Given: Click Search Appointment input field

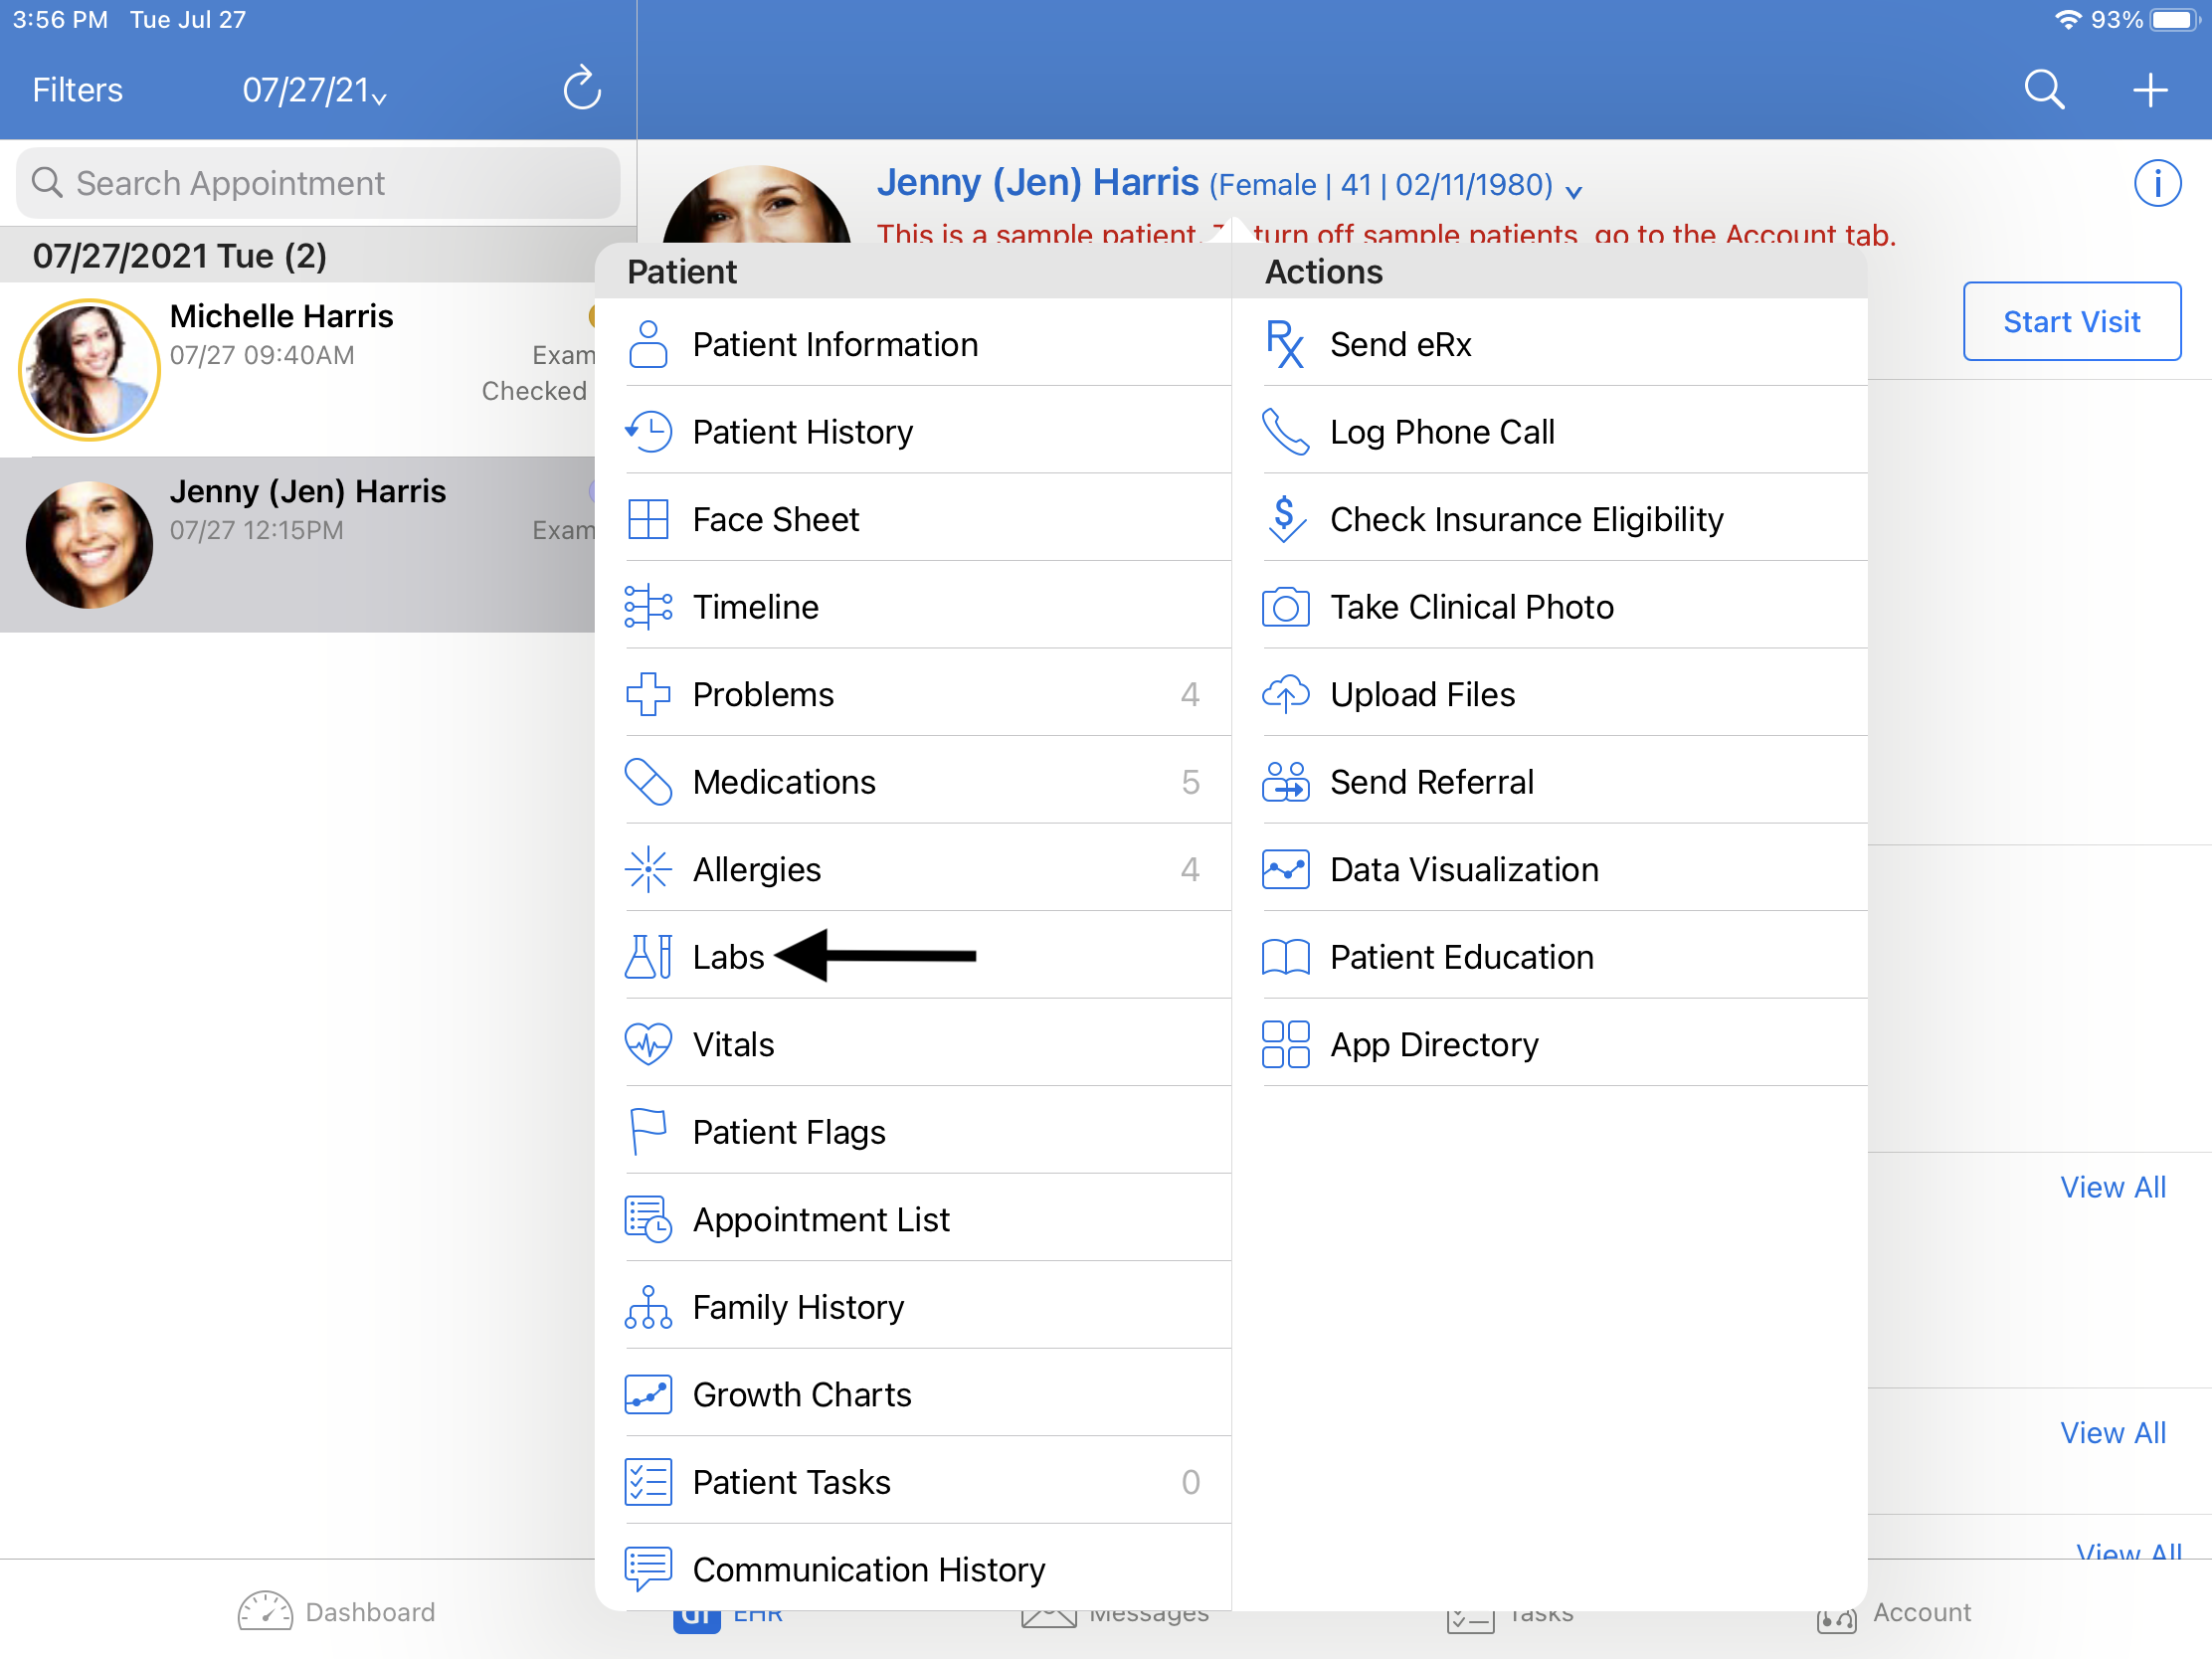Looking at the screenshot, I should pos(318,179).
